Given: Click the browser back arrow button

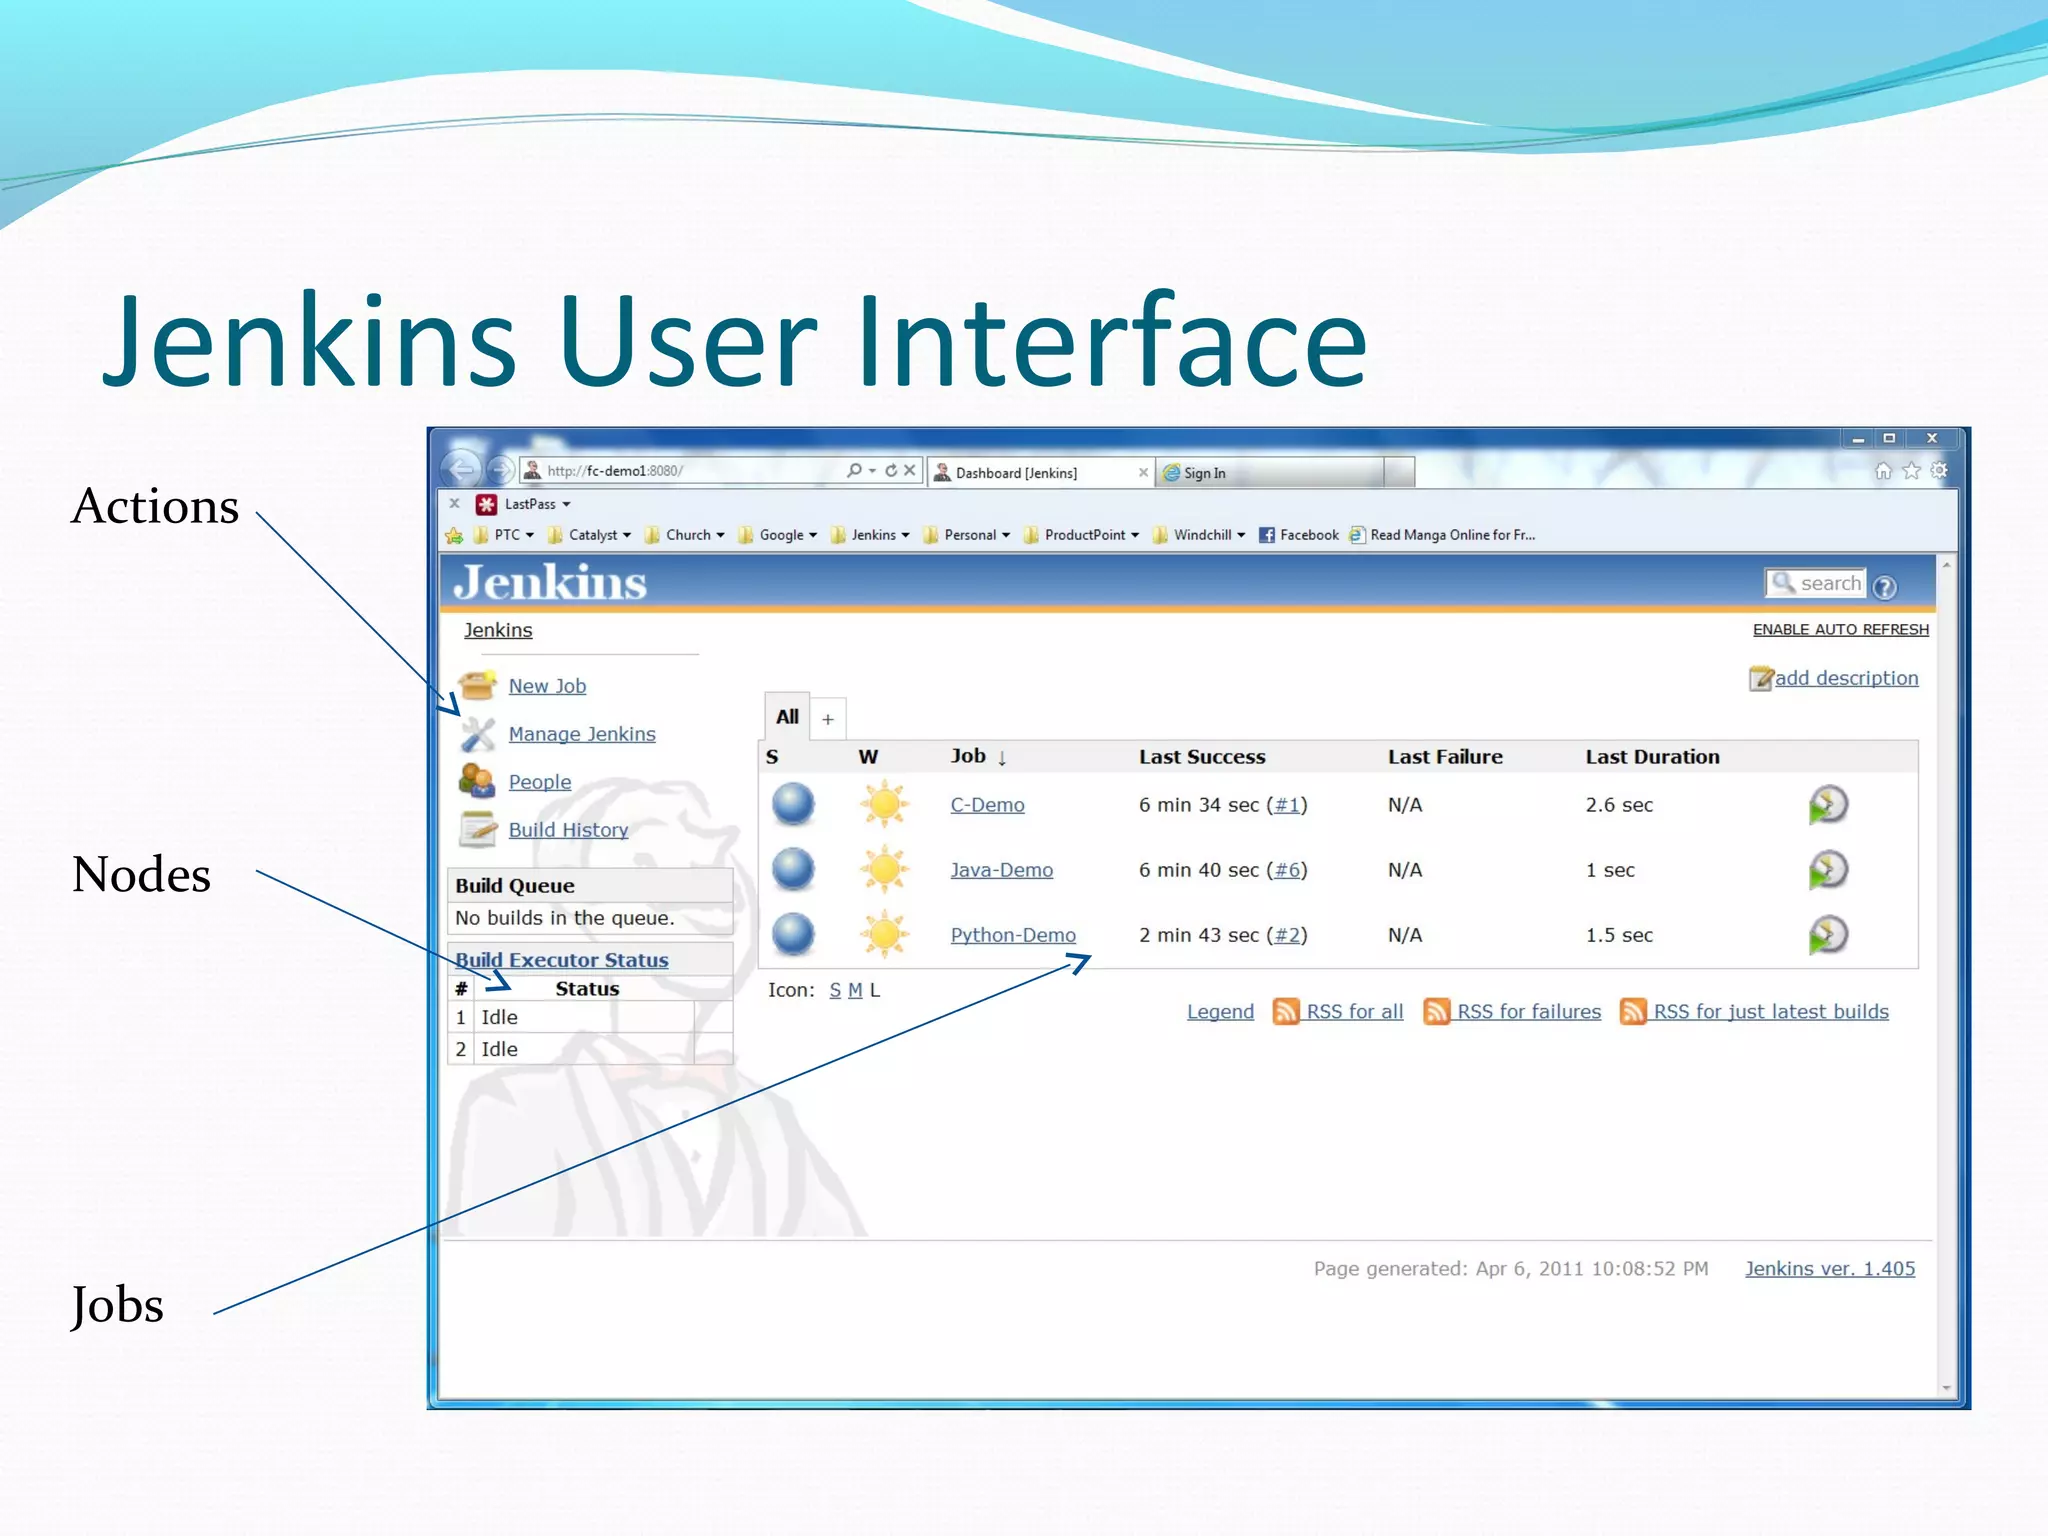Looking at the screenshot, I should (462, 469).
